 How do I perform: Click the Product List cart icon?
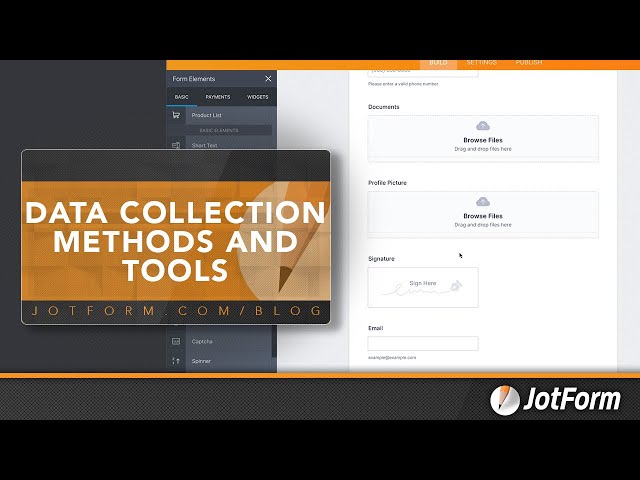pos(176,115)
